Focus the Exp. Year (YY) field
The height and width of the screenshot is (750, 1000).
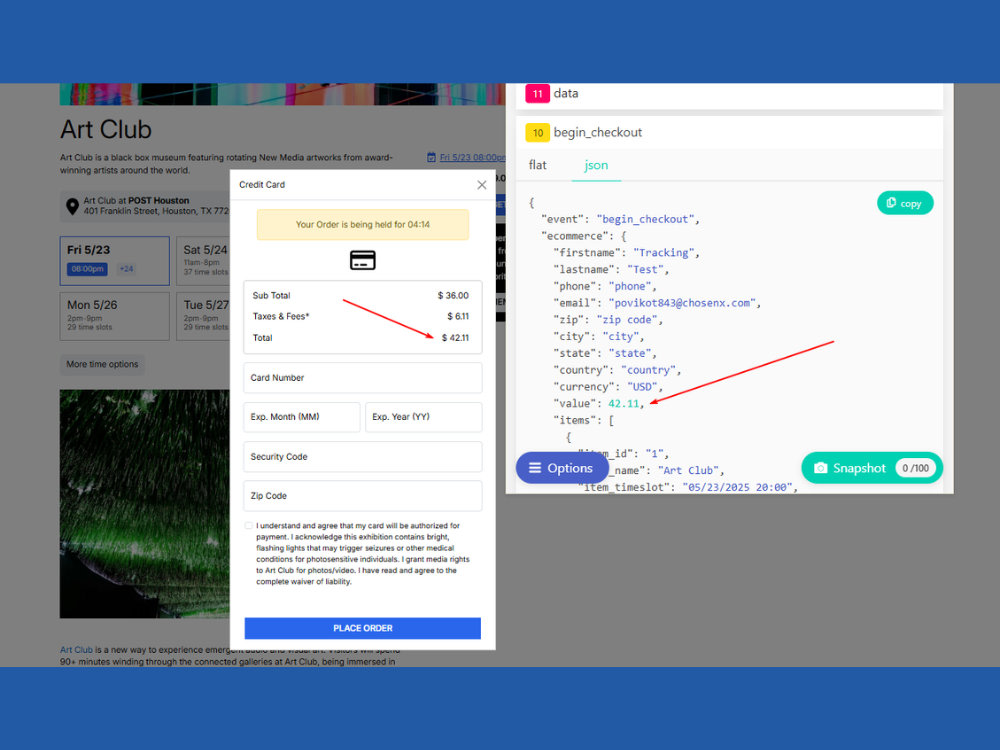click(x=423, y=417)
